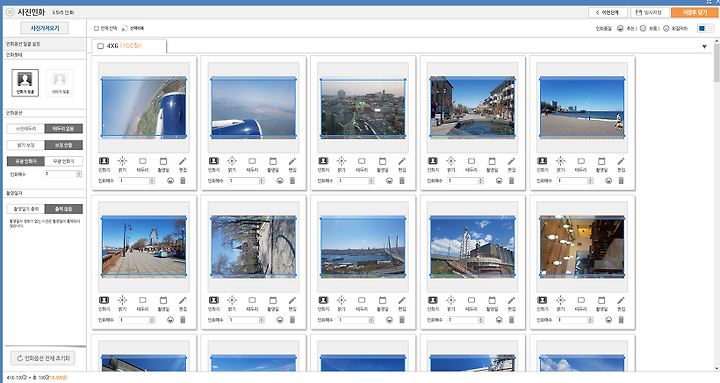The image size is (720, 383).
Task: Toggle shooting date (촬영일) on airplane engine photo
Action: (x=163, y=164)
